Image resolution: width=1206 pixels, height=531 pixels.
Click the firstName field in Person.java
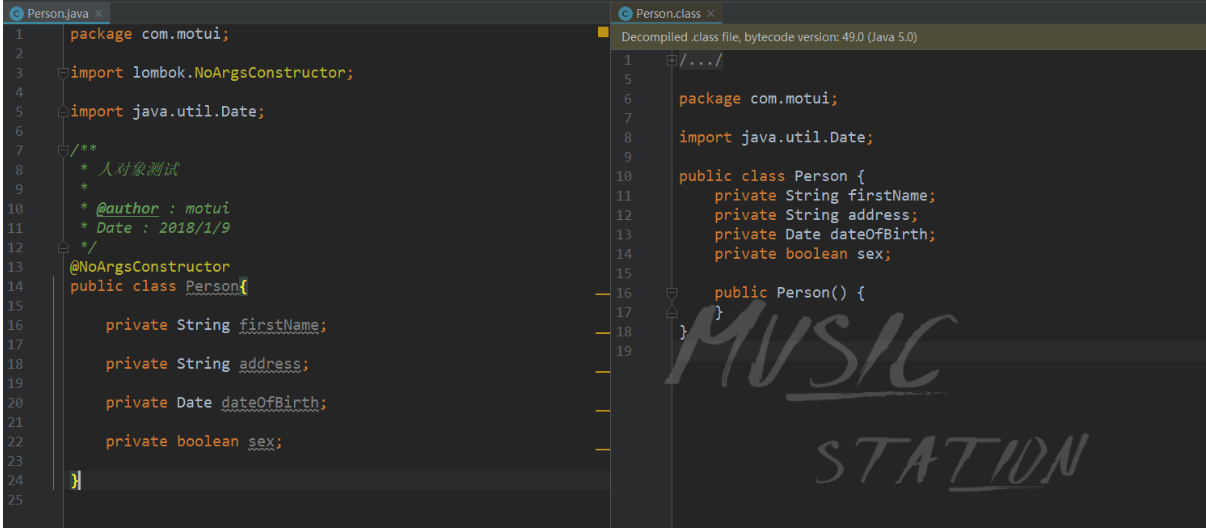click(279, 325)
